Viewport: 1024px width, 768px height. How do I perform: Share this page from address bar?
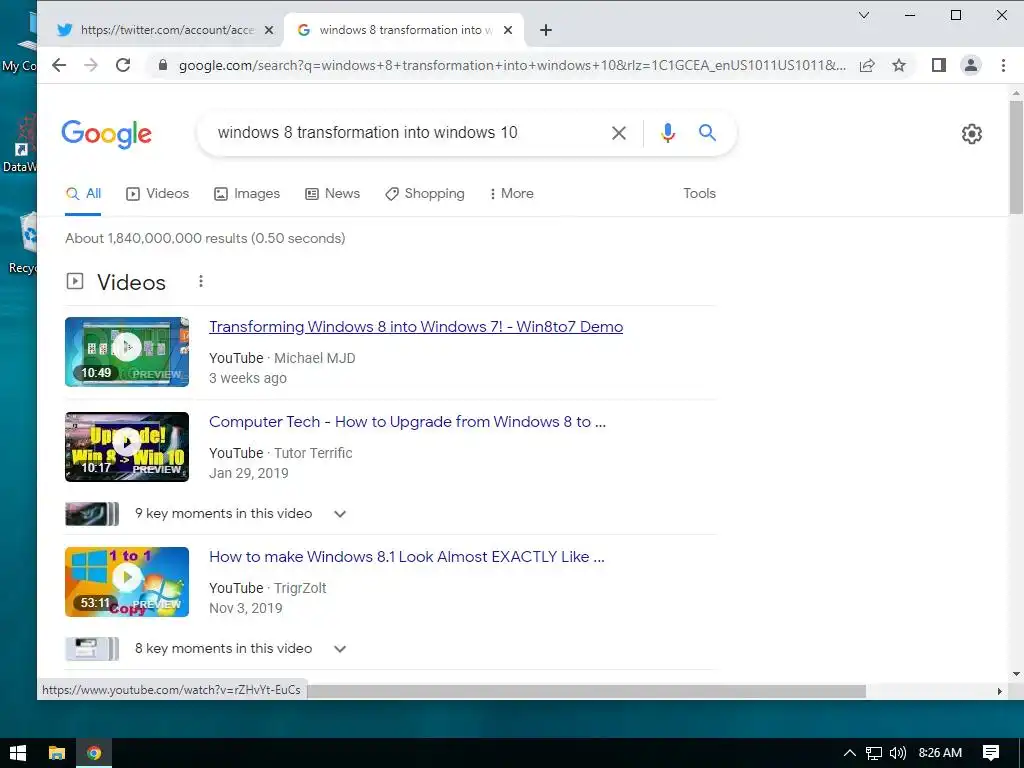click(x=867, y=65)
